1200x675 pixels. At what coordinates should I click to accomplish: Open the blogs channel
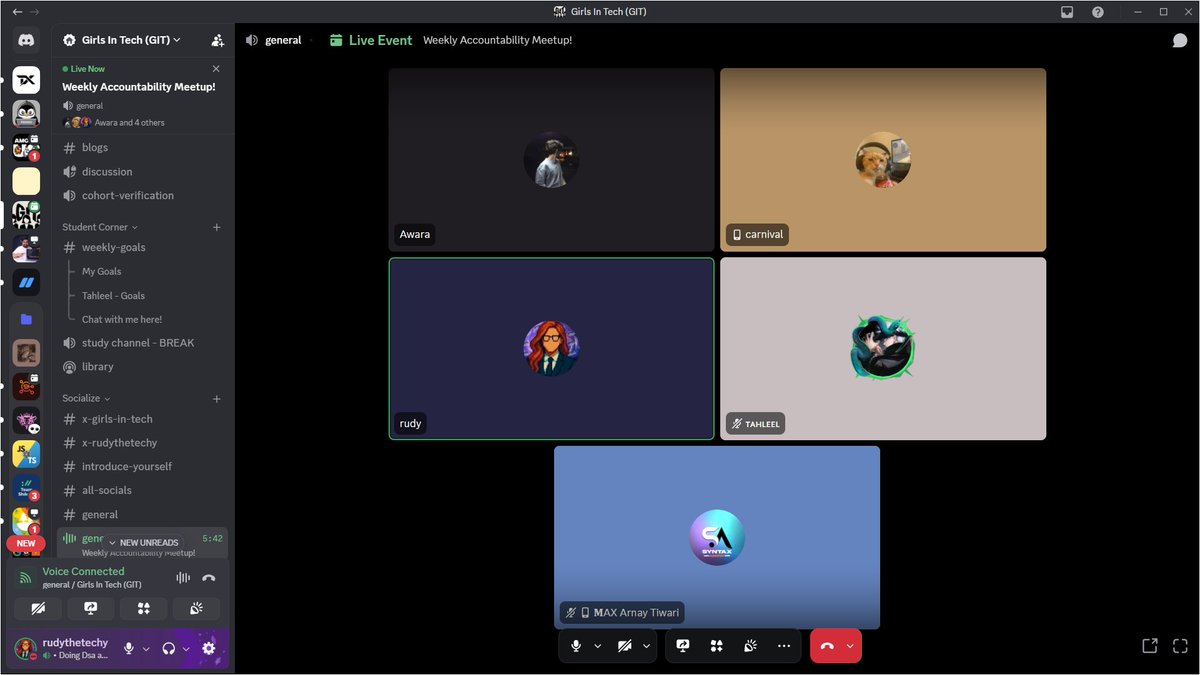143,147
